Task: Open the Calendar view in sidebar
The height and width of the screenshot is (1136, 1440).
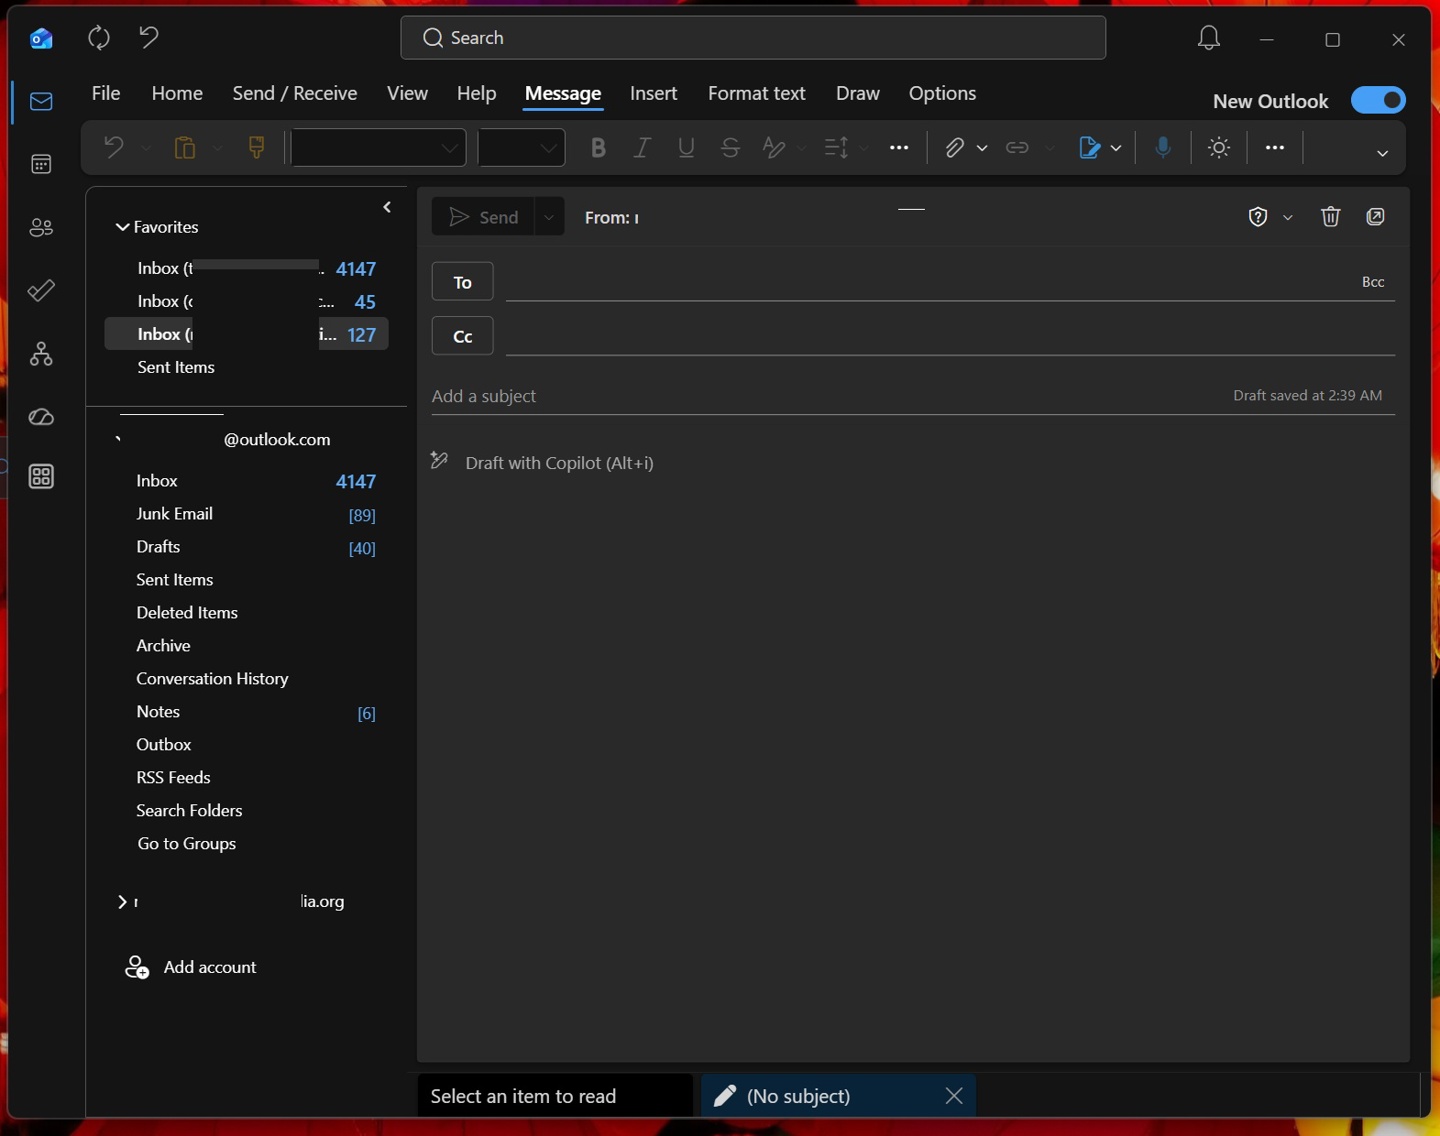Action: (x=41, y=164)
